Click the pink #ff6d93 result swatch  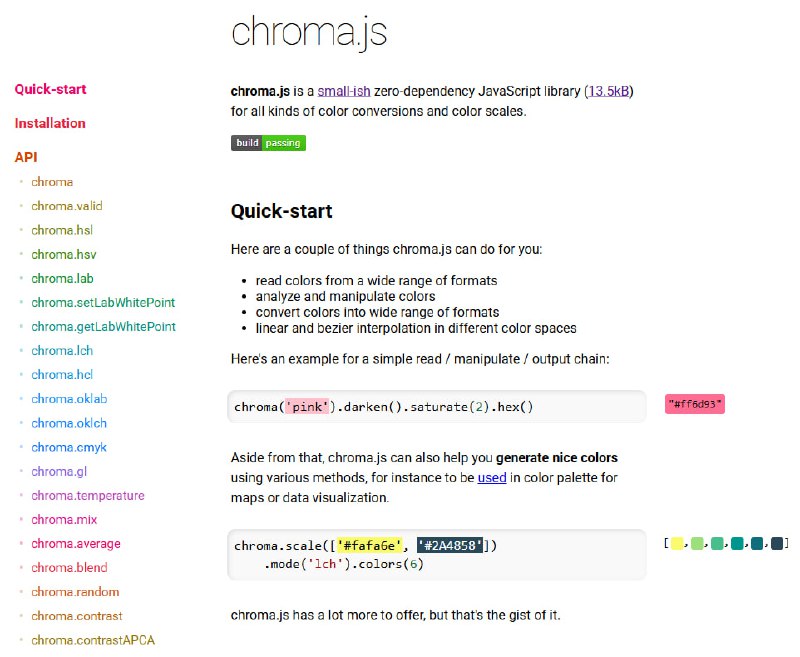click(694, 405)
